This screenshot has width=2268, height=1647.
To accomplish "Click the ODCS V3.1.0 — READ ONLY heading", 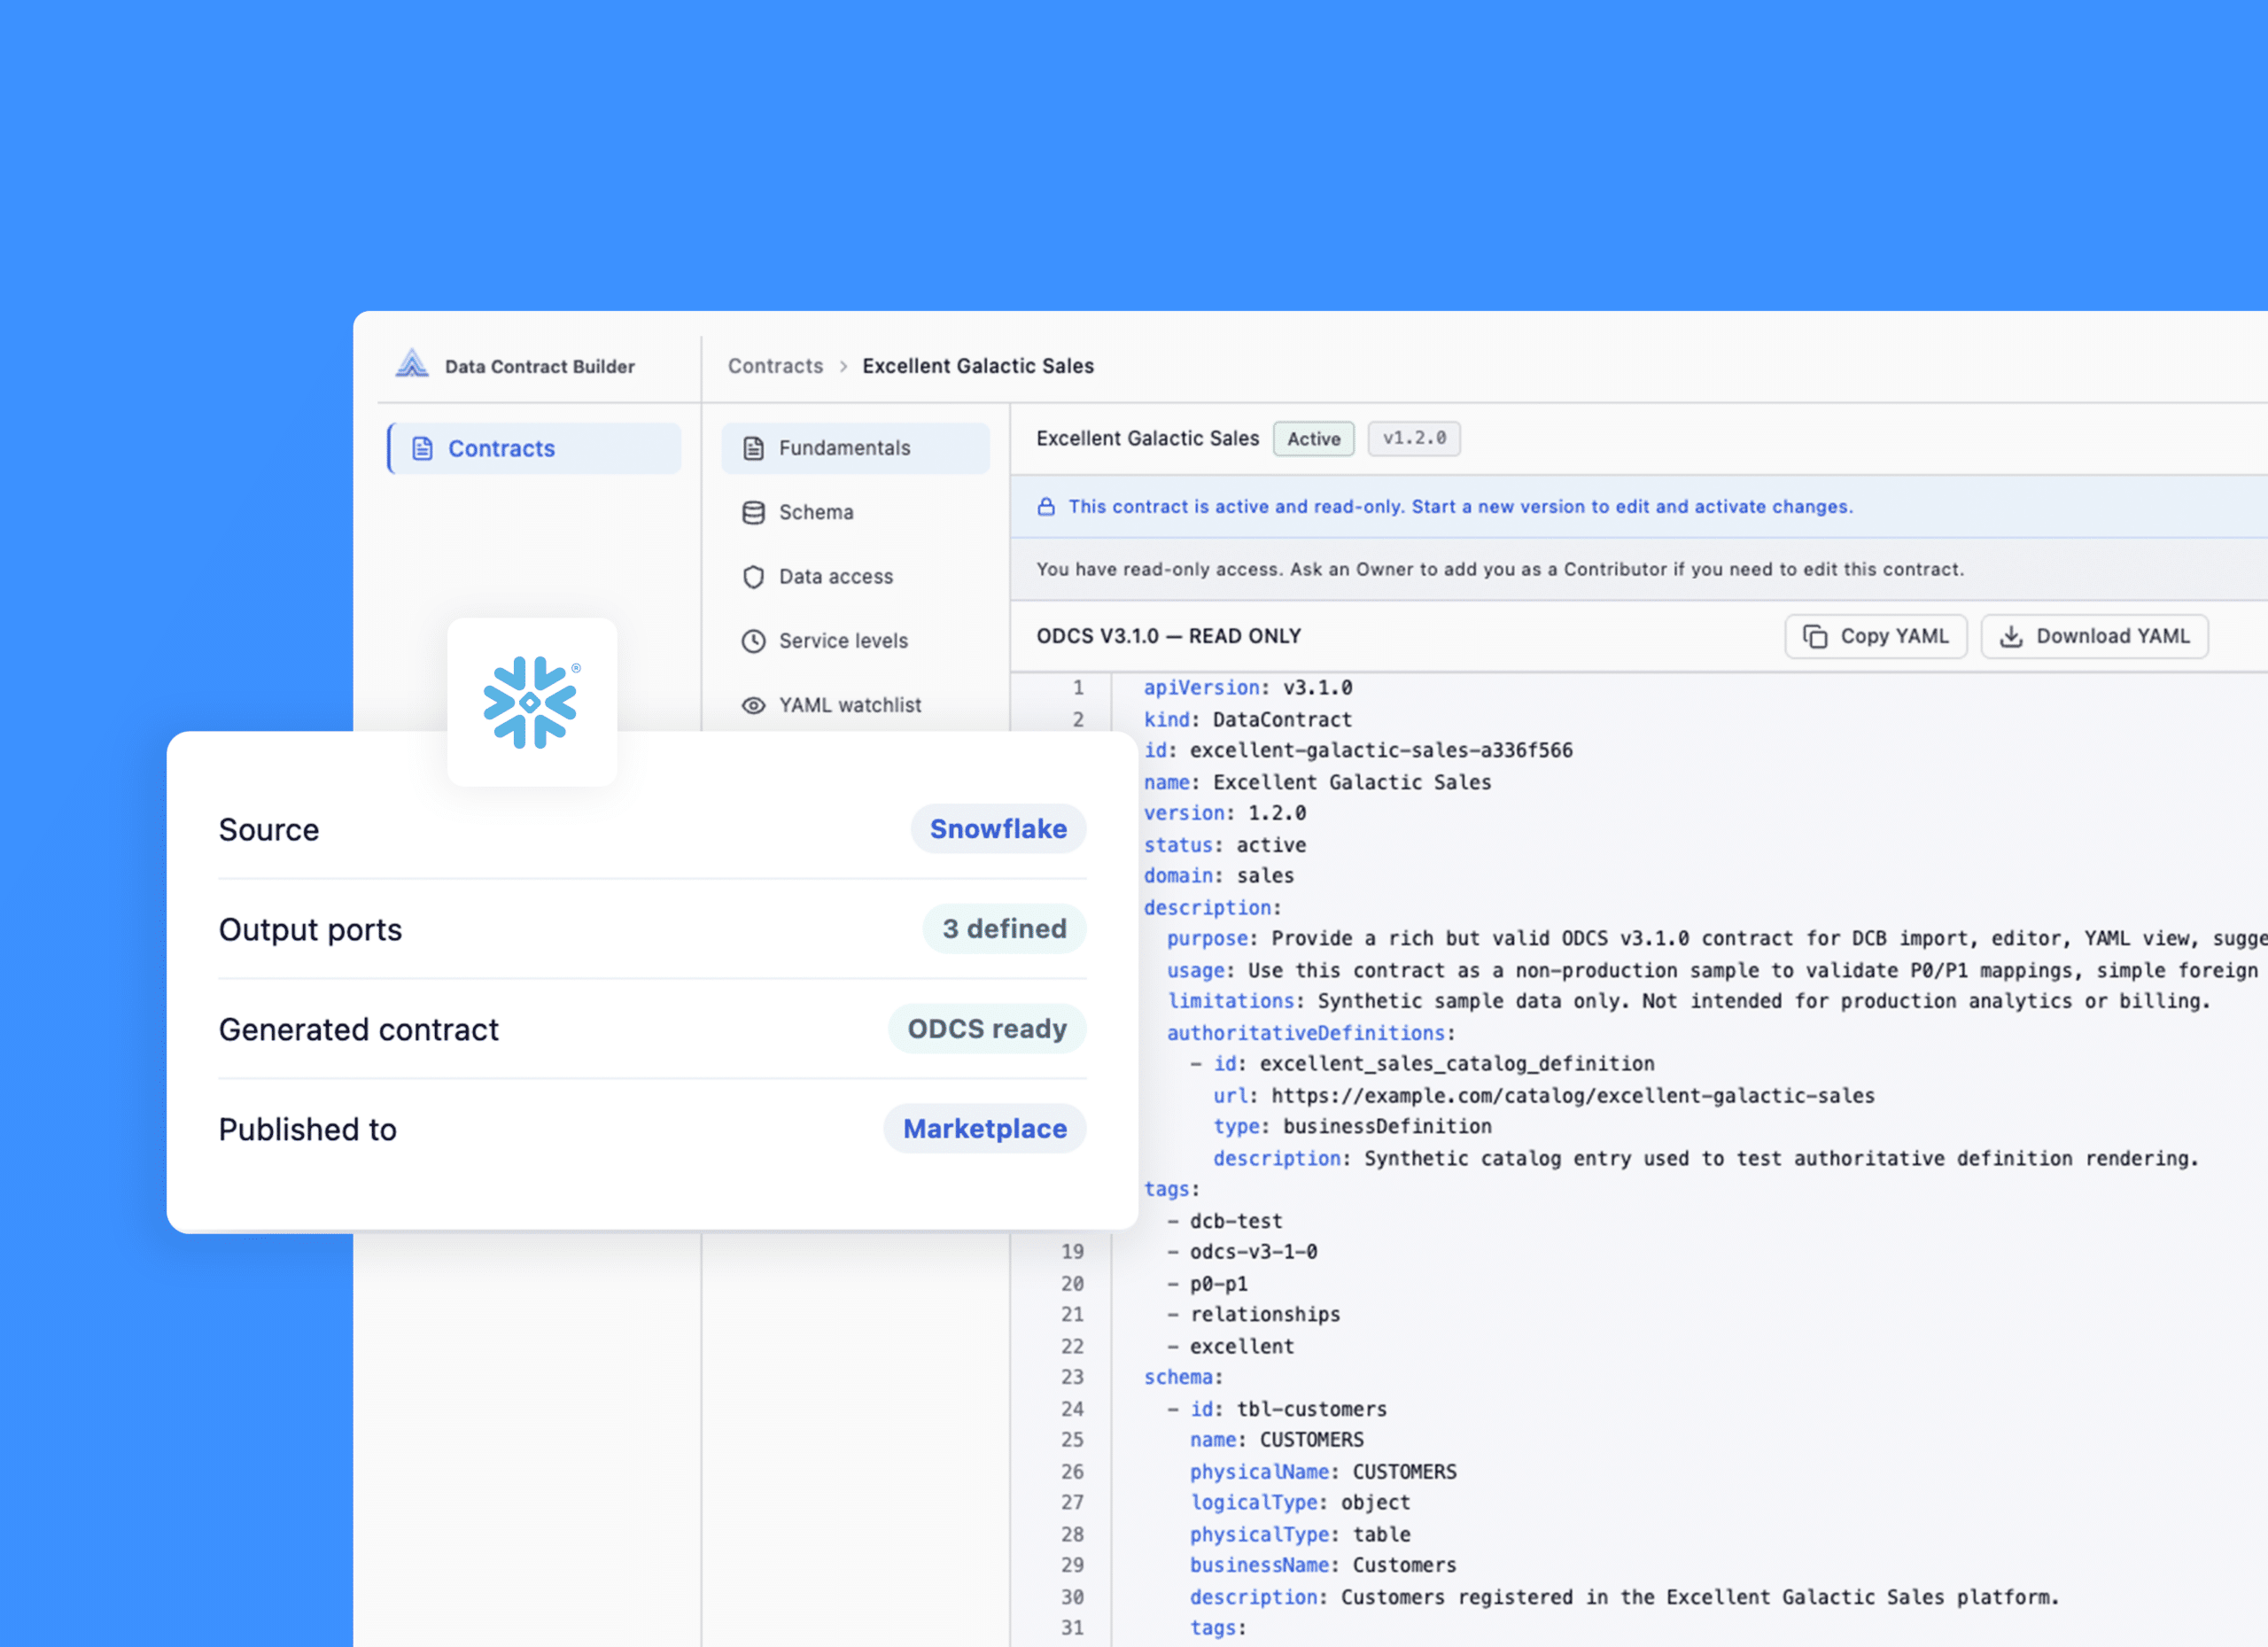I will [1168, 637].
